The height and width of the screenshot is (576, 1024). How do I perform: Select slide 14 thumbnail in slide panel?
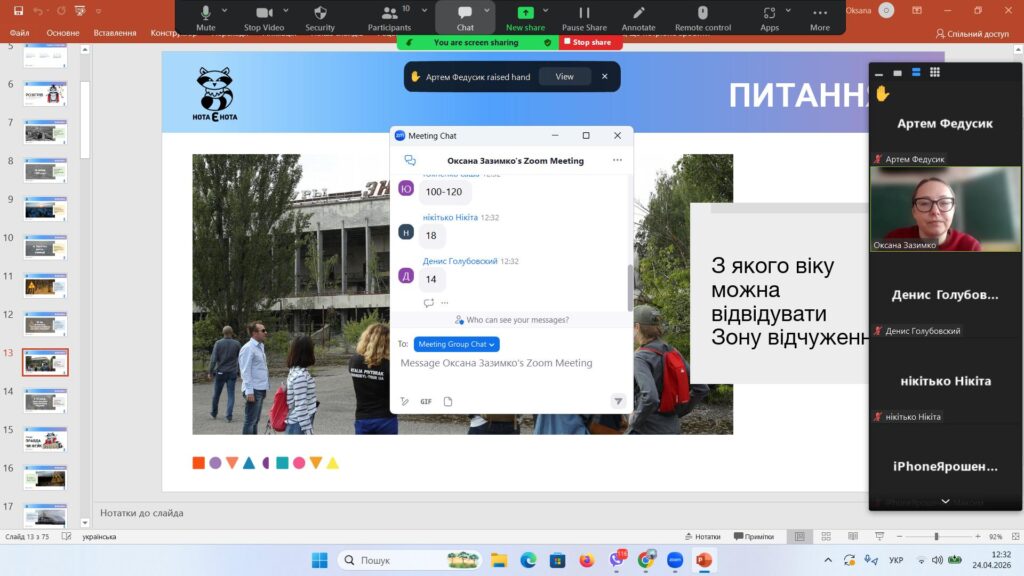[45, 400]
